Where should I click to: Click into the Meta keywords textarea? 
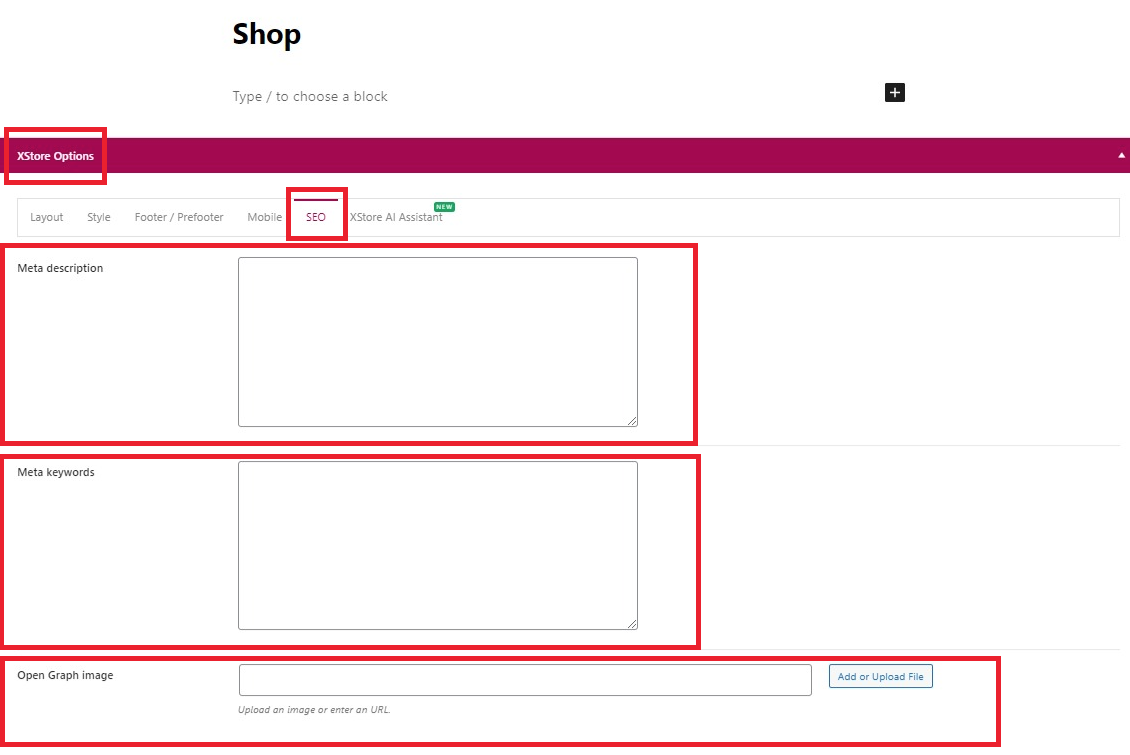coord(437,545)
